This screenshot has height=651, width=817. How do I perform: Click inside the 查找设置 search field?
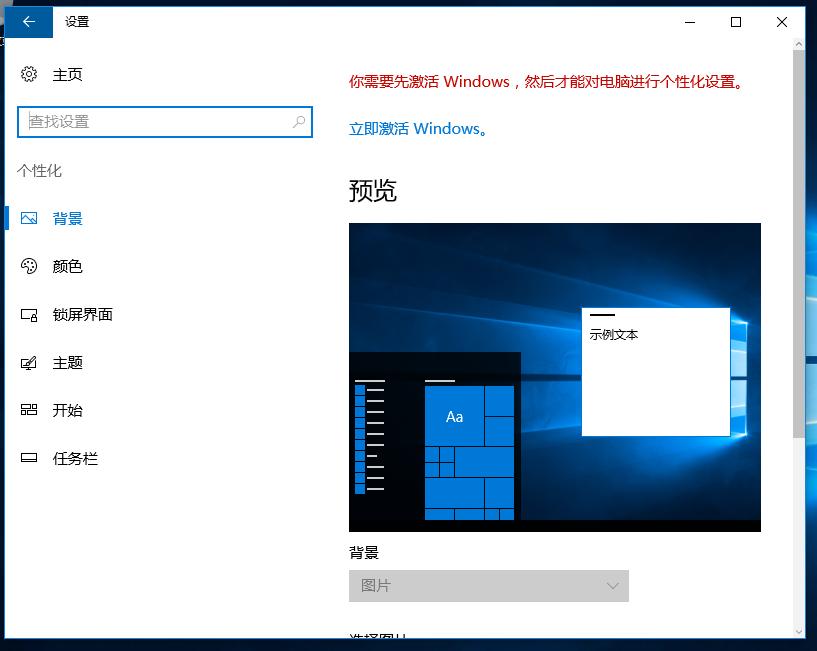pyautogui.click(x=150, y=121)
